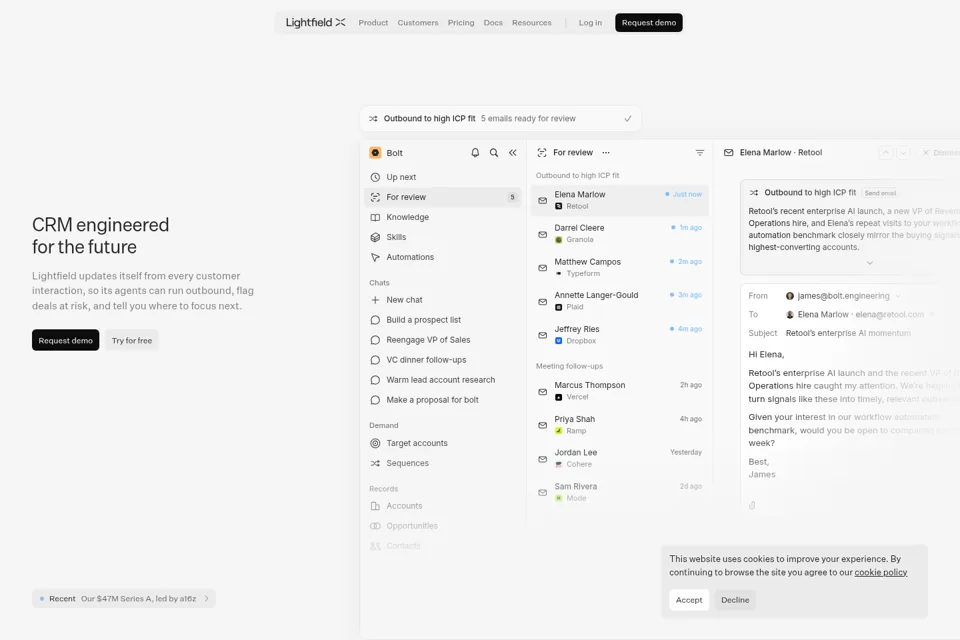Click the shuffle icon on Outbound banner
Image resolution: width=960 pixels, height=640 pixels.
[x=373, y=119]
